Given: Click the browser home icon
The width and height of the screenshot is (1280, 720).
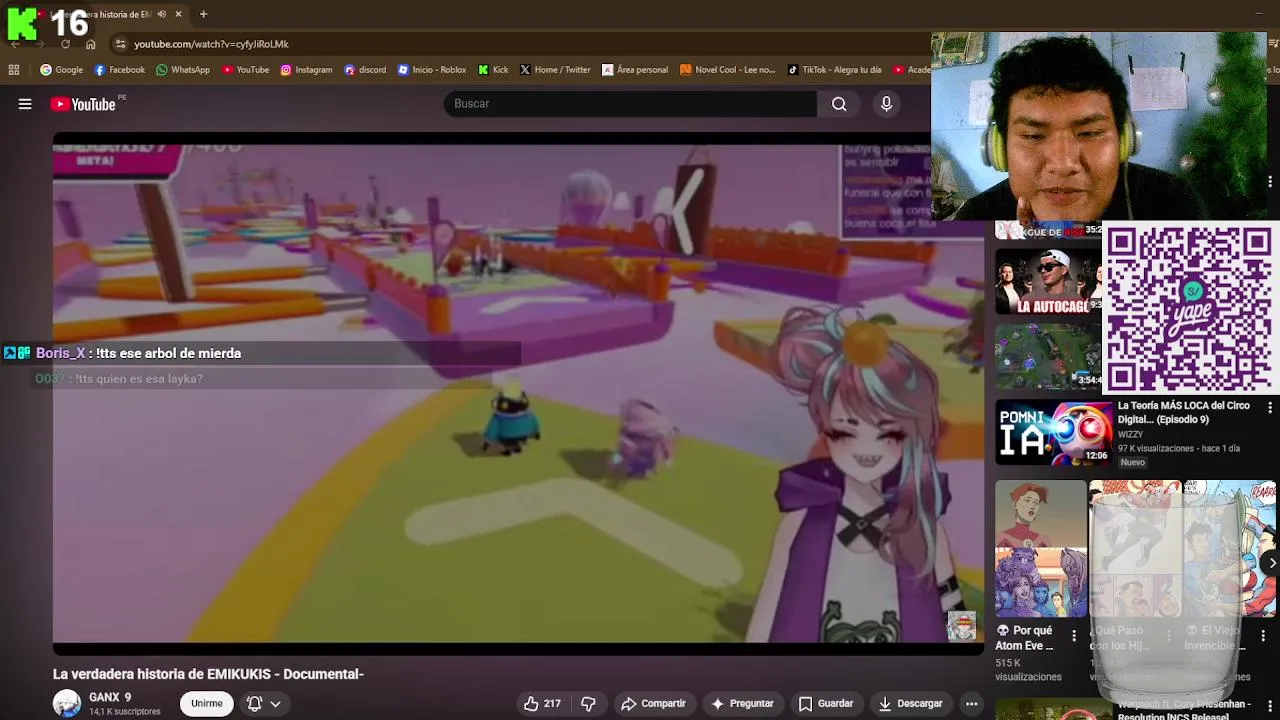Looking at the screenshot, I should [x=91, y=44].
